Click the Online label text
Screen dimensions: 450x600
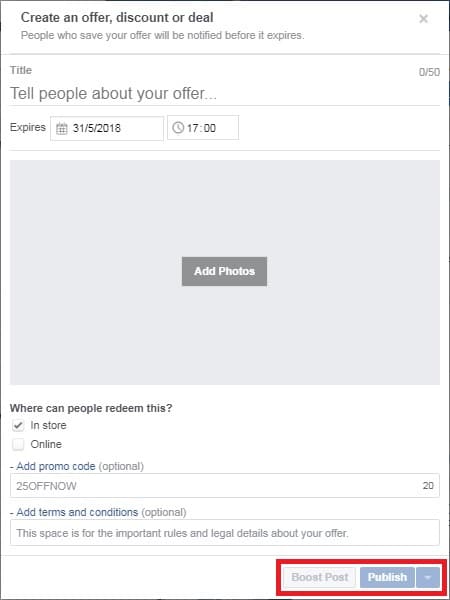[x=46, y=444]
